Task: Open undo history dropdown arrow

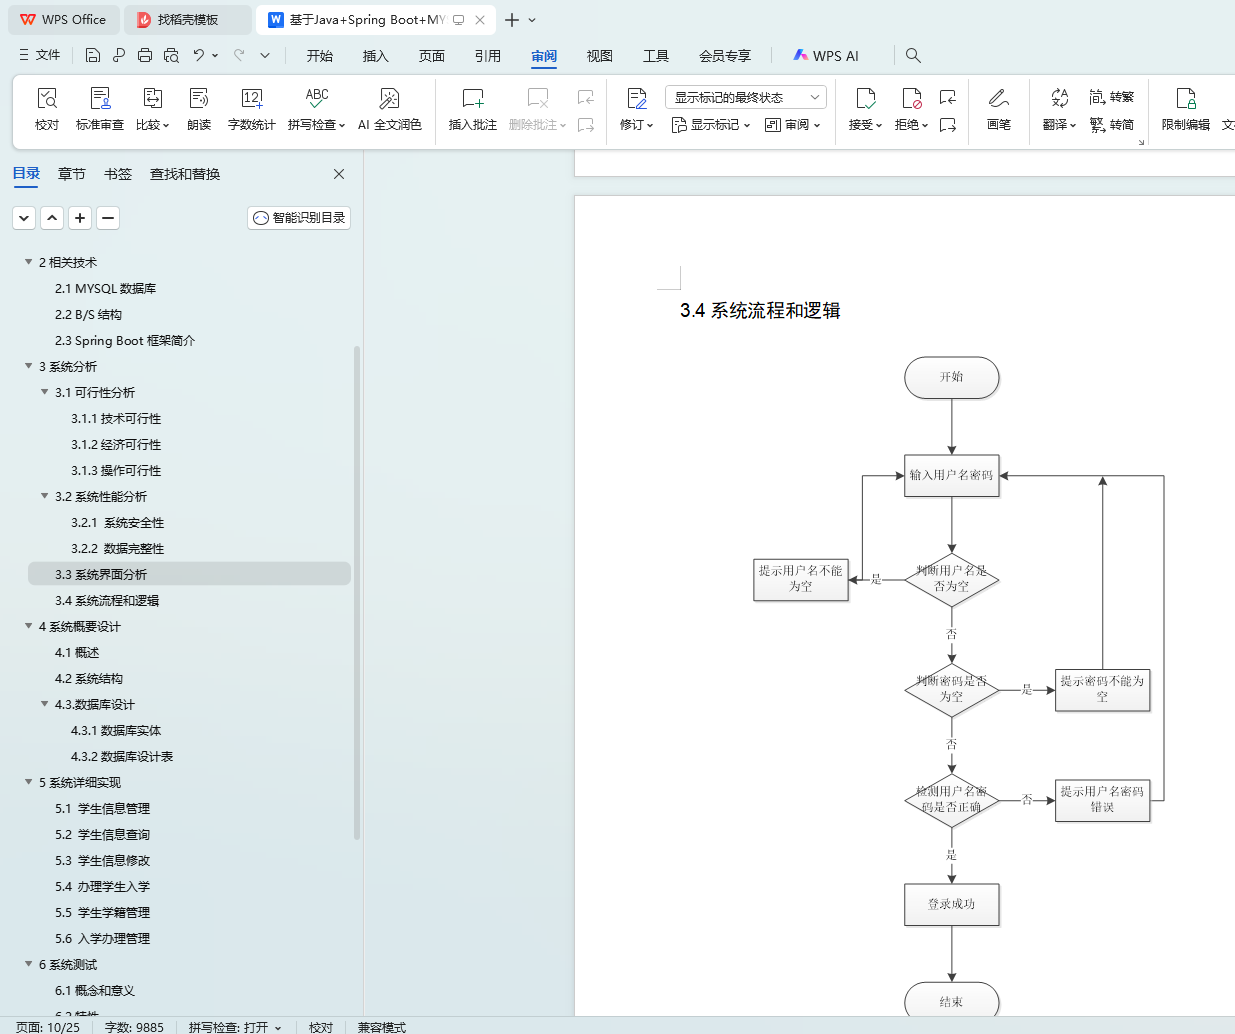Action: tap(215, 55)
